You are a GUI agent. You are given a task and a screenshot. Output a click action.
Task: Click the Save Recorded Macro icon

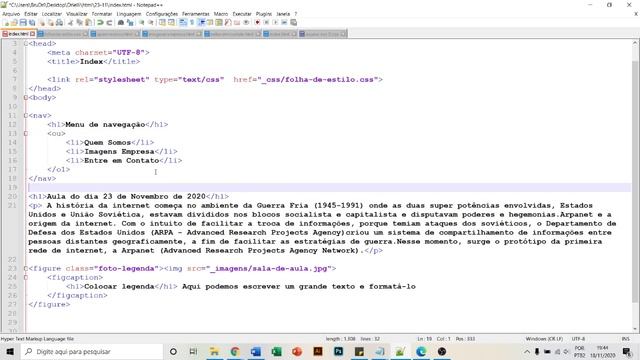pos(293,22)
